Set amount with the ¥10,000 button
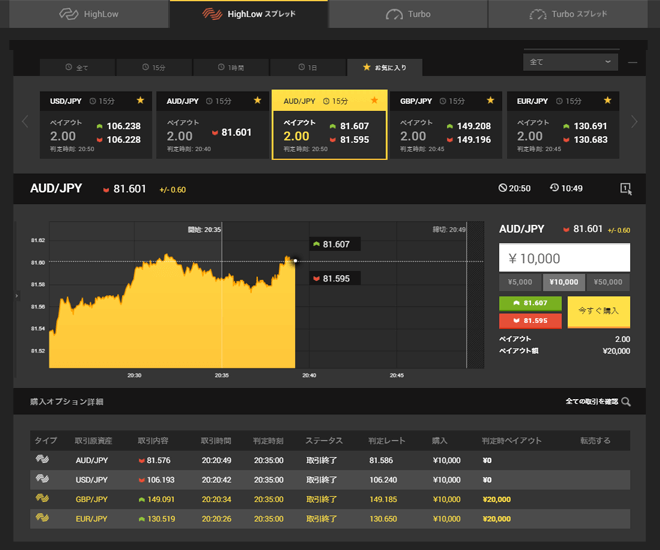 click(564, 282)
